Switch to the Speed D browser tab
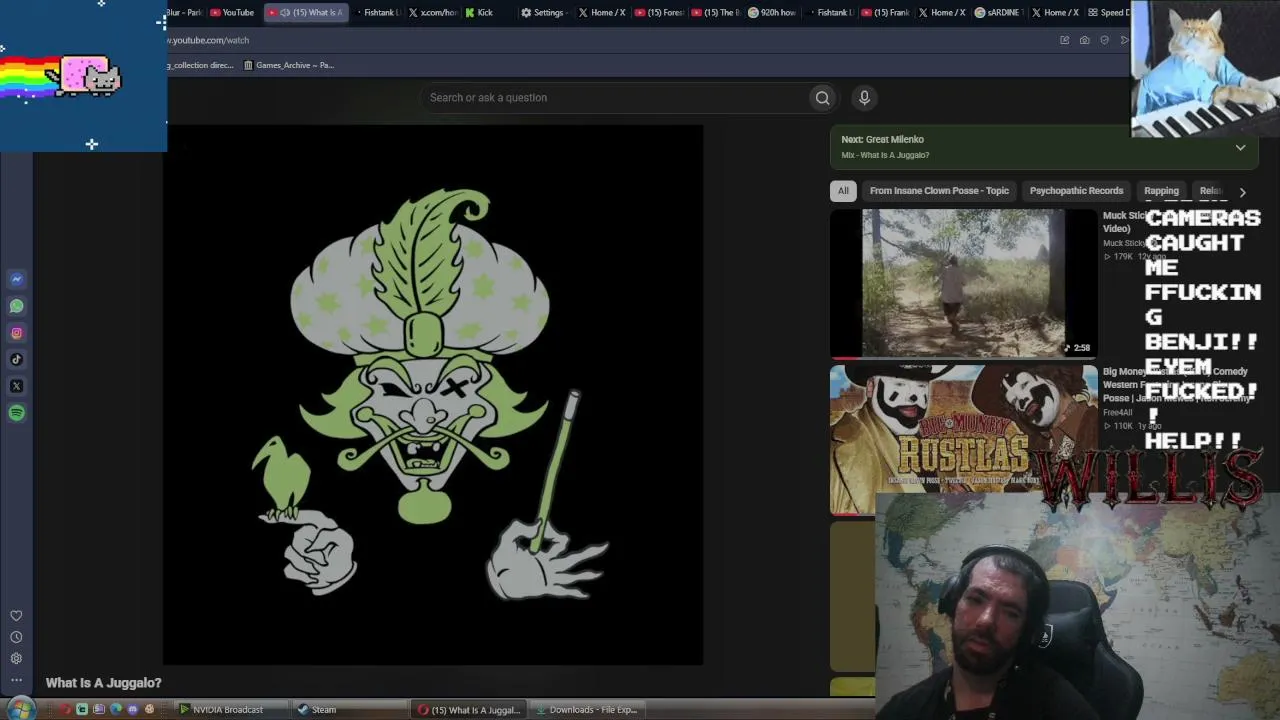This screenshot has height=720, width=1280. [1108, 13]
